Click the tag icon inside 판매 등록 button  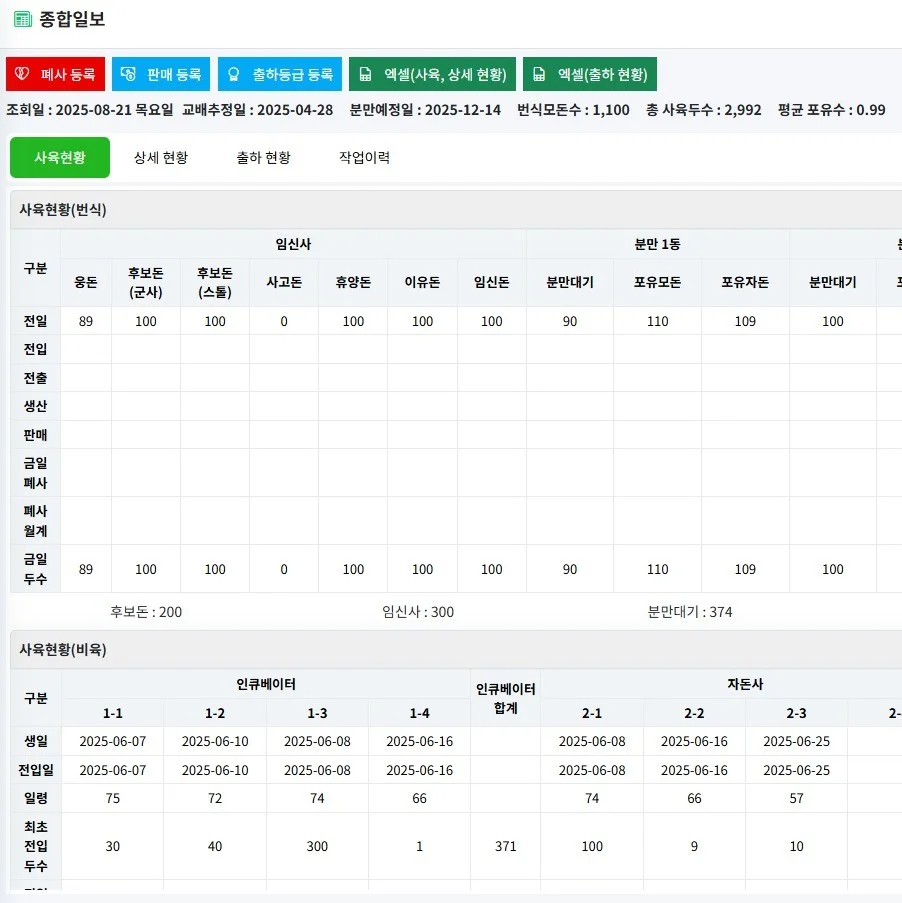126,73
